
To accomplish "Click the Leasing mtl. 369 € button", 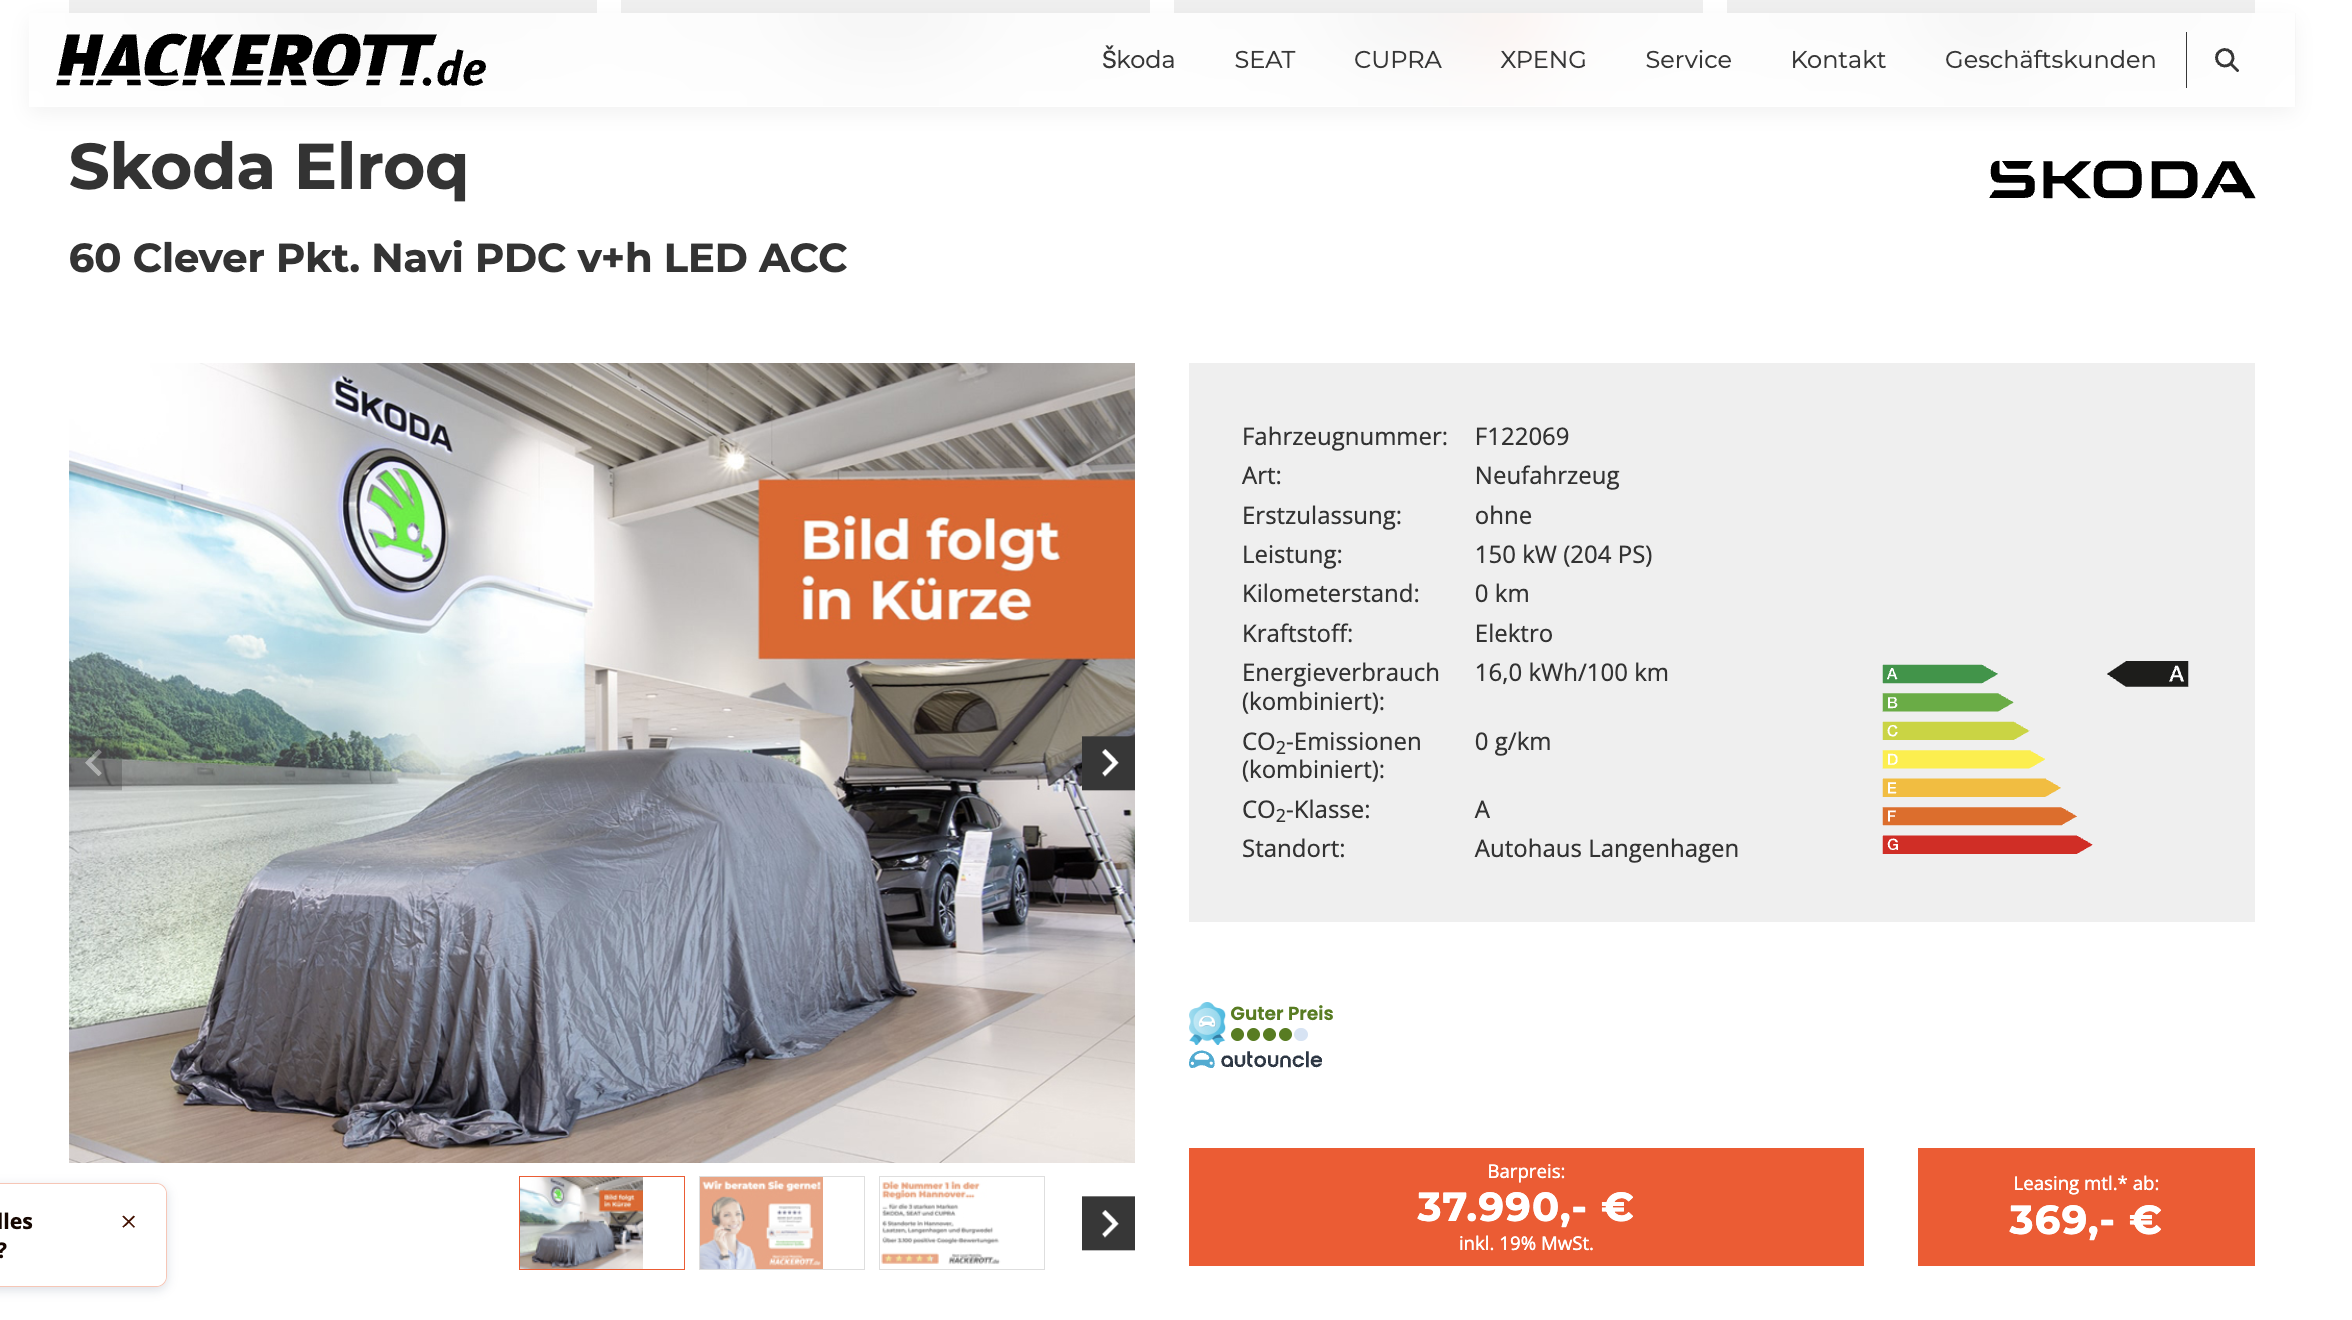I will pyautogui.click(x=2086, y=1207).
